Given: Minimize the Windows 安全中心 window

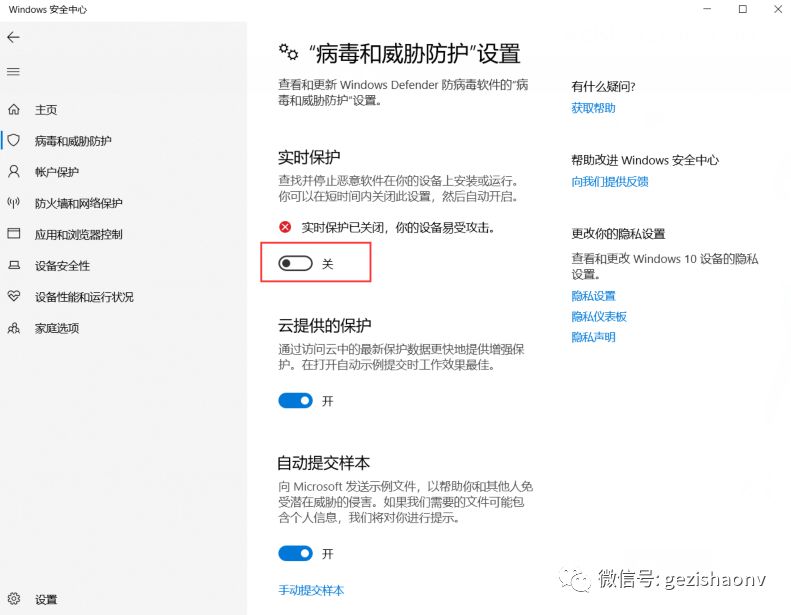Looking at the screenshot, I should [x=707, y=9].
